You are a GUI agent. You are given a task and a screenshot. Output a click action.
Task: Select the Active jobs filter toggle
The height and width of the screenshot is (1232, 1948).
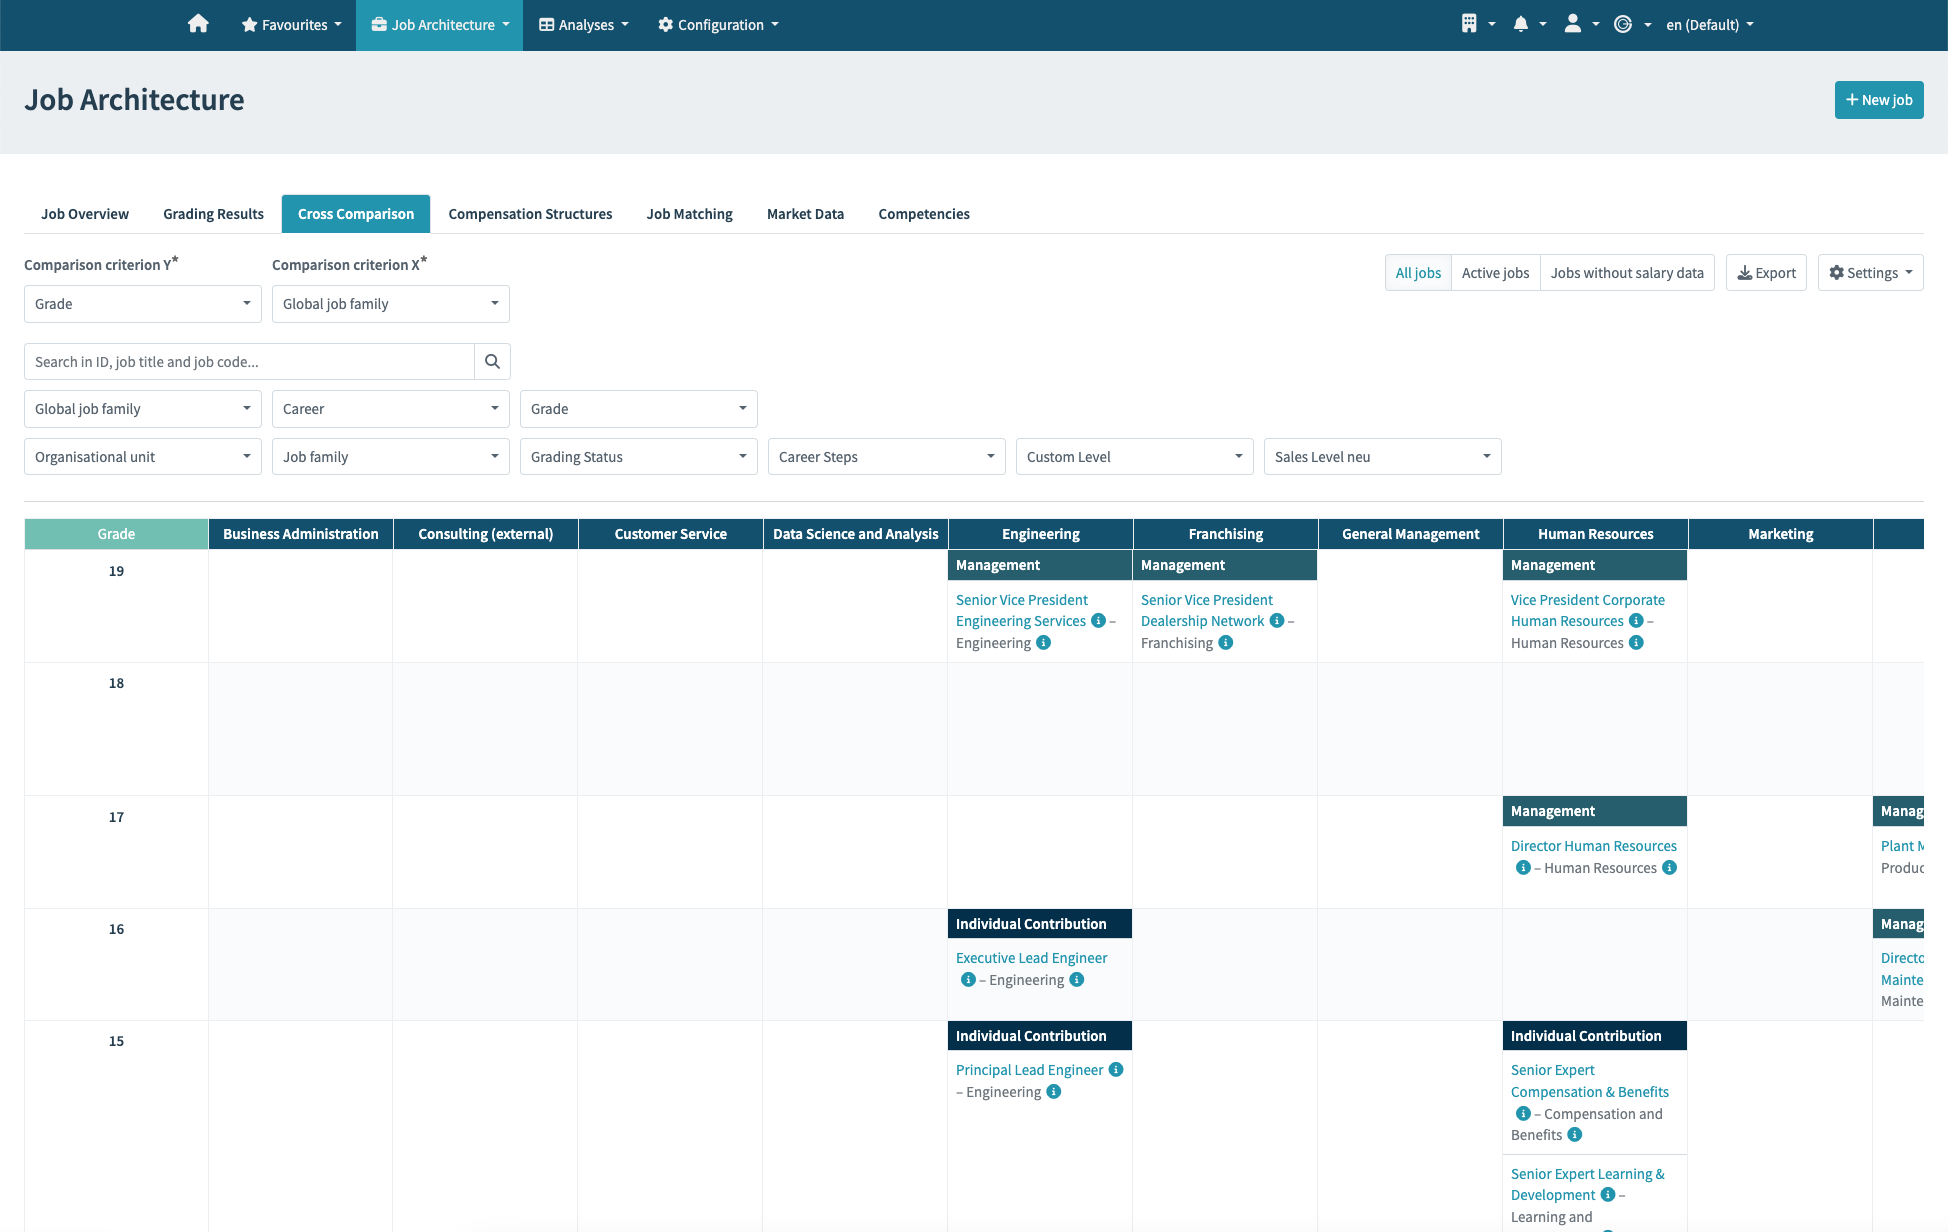(1495, 273)
